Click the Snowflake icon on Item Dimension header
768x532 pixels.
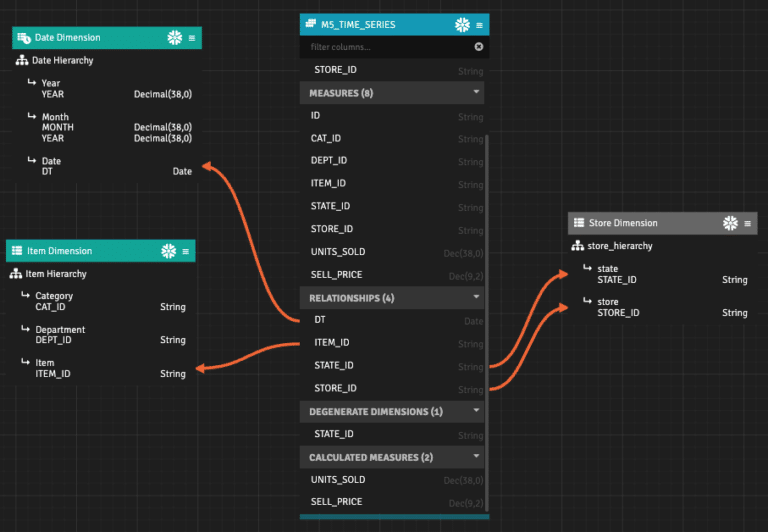168,251
